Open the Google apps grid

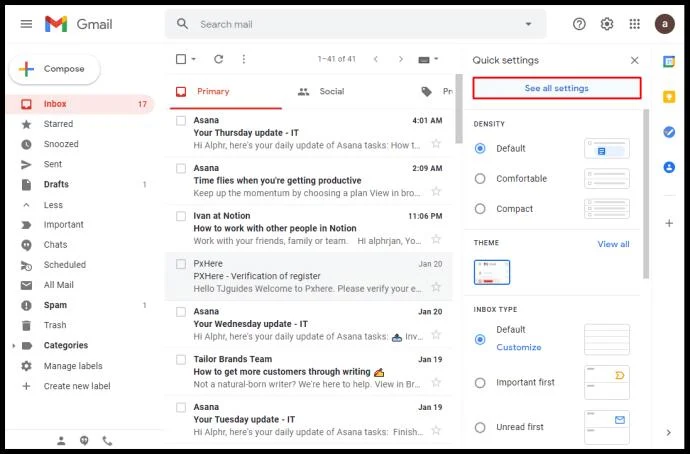[634, 24]
